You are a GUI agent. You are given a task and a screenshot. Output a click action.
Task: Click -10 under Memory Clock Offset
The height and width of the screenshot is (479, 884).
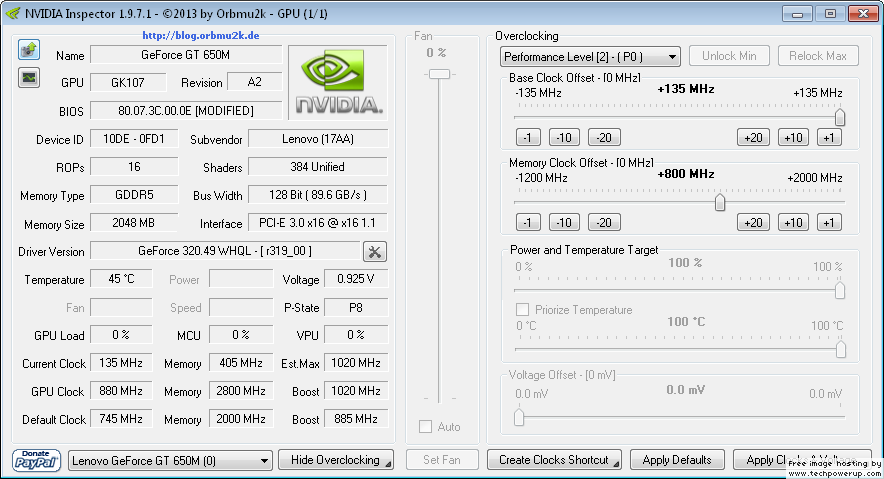click(564, 222)
